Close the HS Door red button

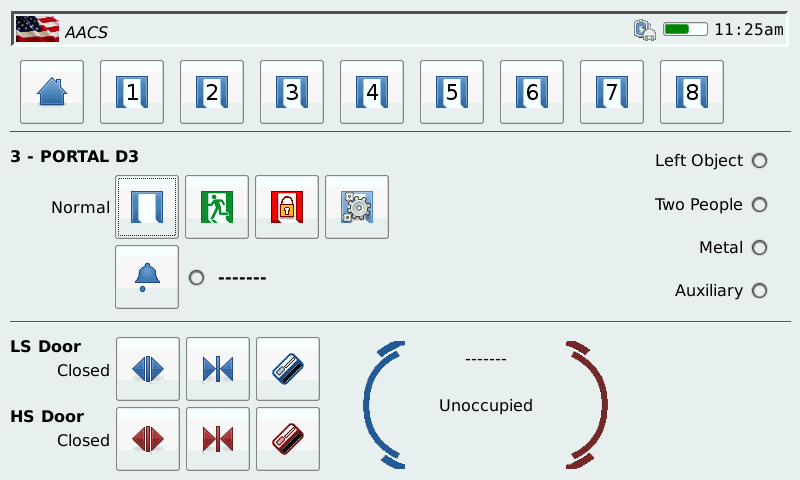pos(218,439)
